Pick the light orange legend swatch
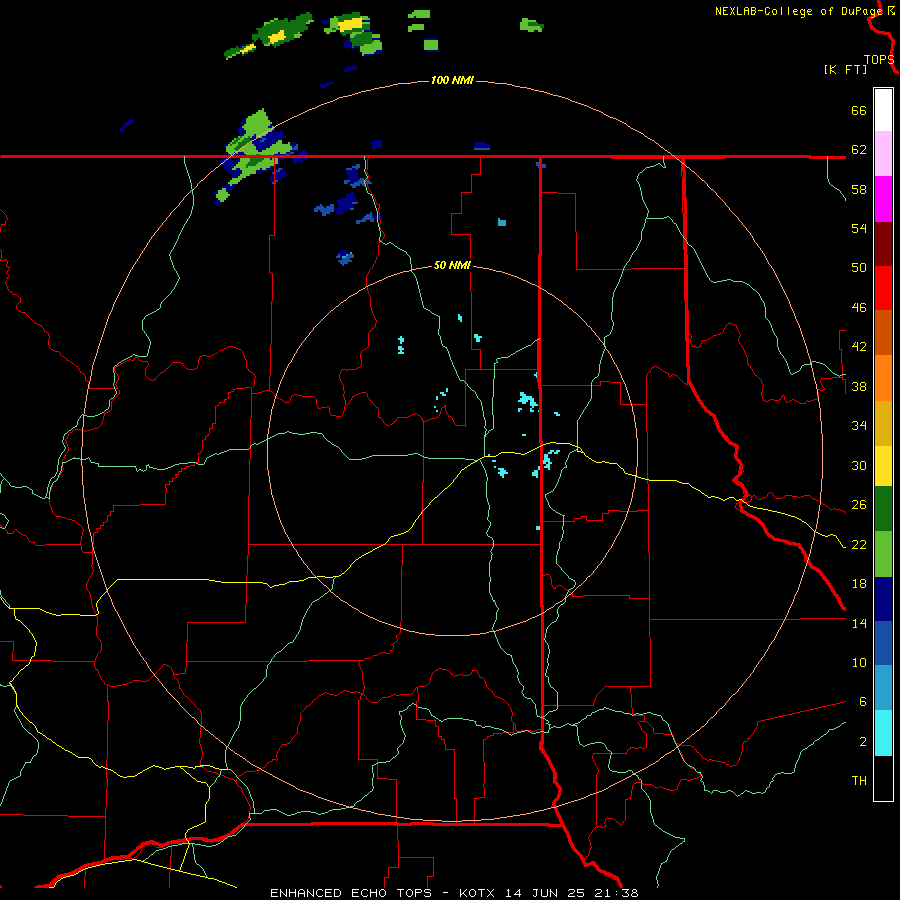The width and height of the screenshot is (900, 900). [883, 378]
